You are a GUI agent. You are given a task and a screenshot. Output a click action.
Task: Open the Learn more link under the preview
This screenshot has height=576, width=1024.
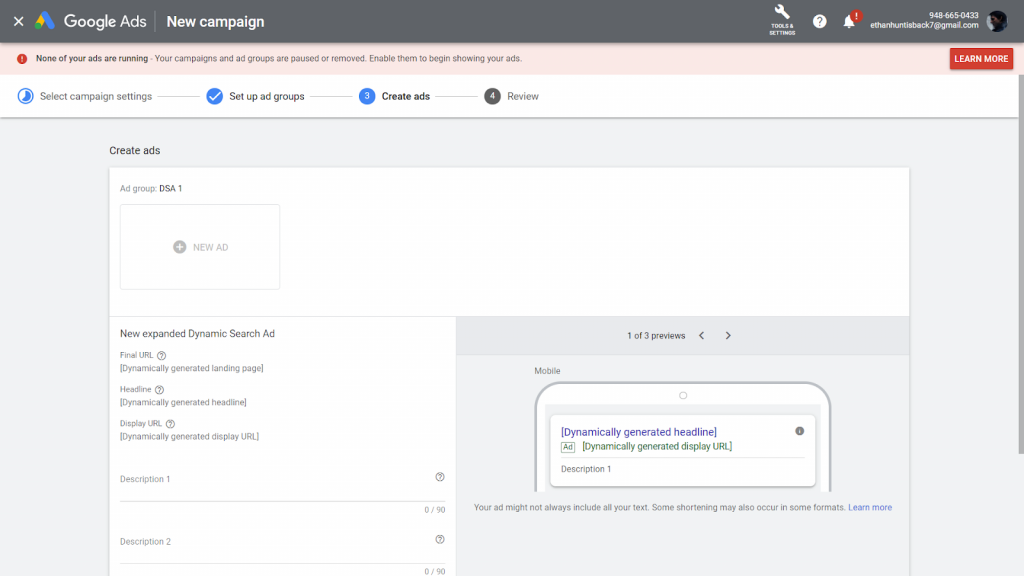pos(869,507)
